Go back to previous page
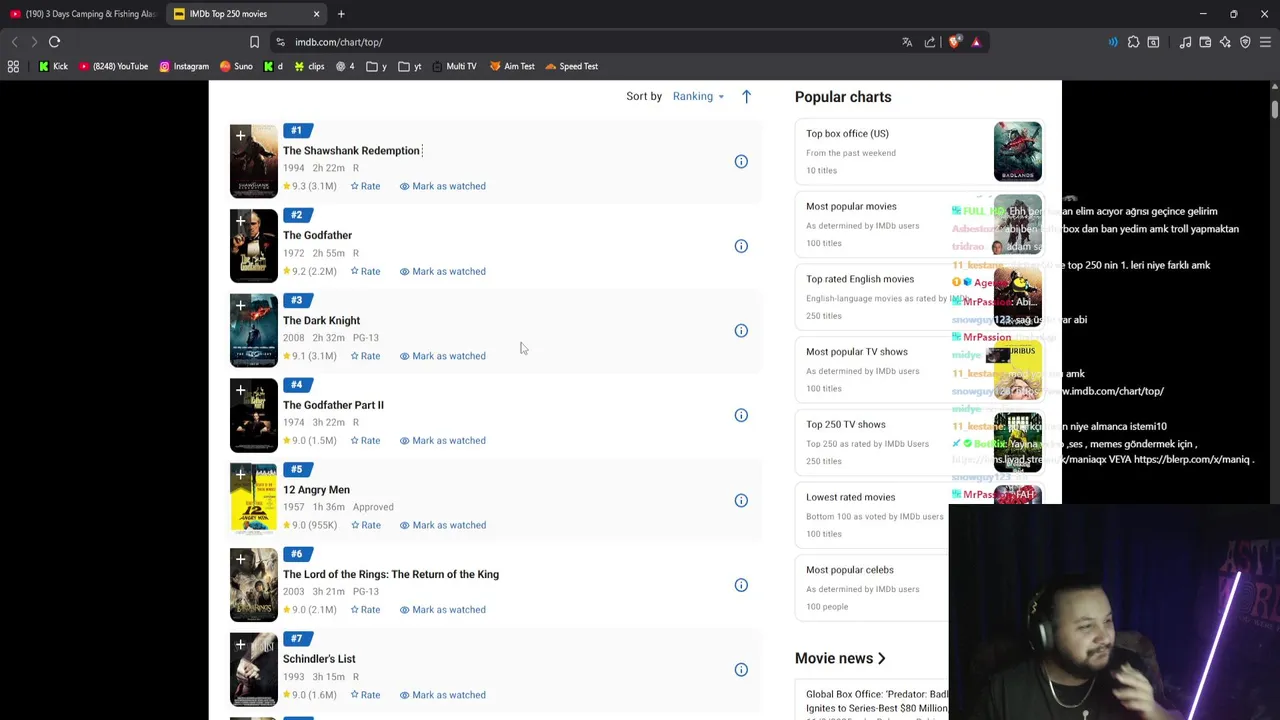The width and height of the screenshot is (1280, 720). pyautogui.click(x=14, y=42)
